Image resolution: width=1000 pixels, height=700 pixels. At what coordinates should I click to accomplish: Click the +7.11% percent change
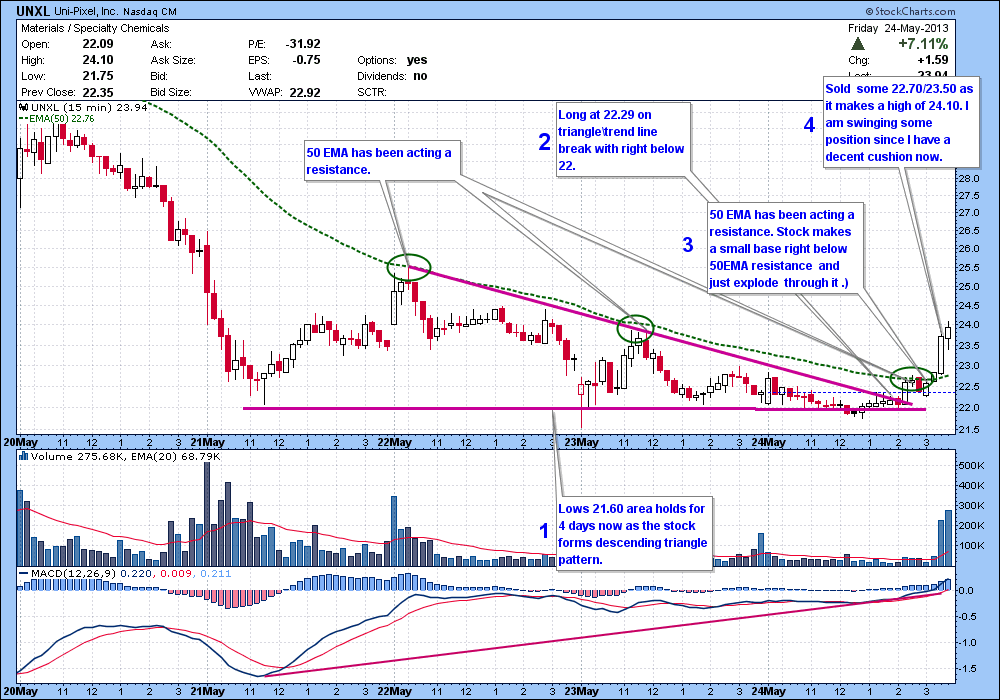[x=923, y=44]
